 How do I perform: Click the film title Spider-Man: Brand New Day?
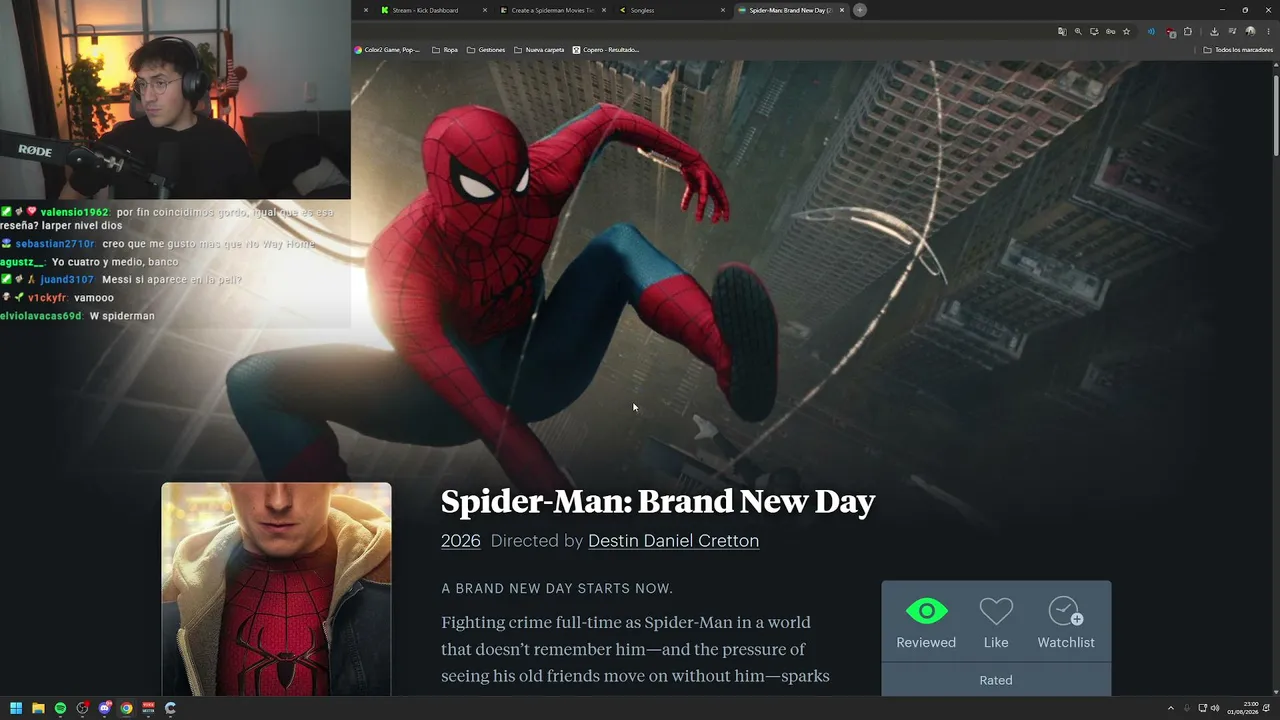click(658, 501)
